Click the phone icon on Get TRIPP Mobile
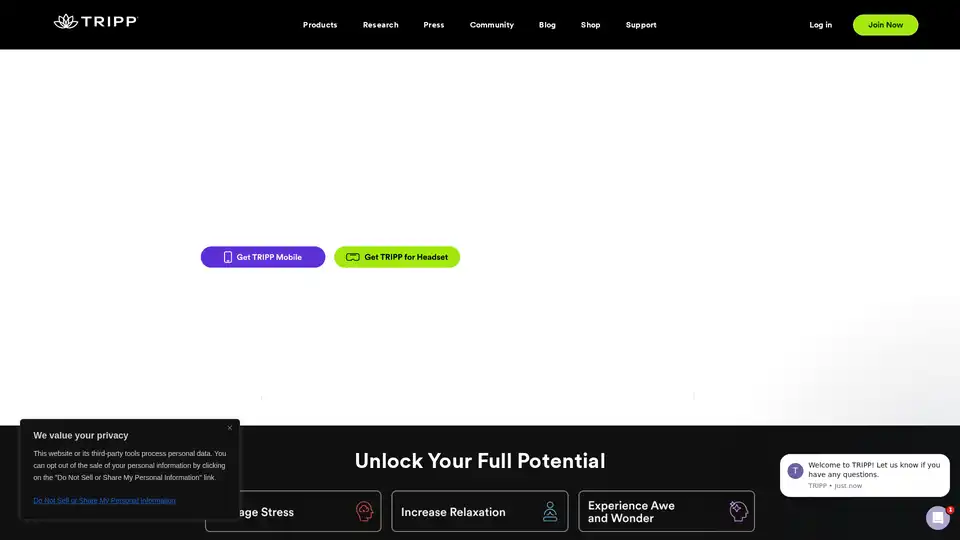960x540 pixels. click(x=228, y=257)
